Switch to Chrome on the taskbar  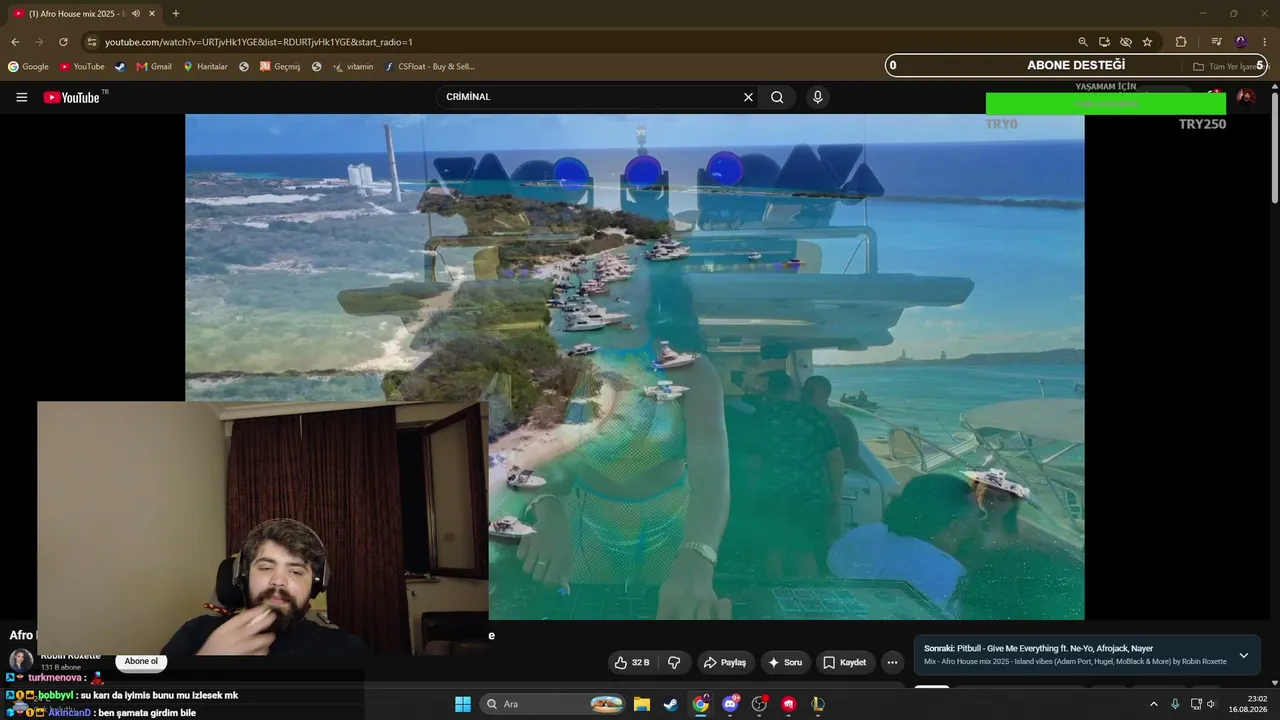[701, 704]
